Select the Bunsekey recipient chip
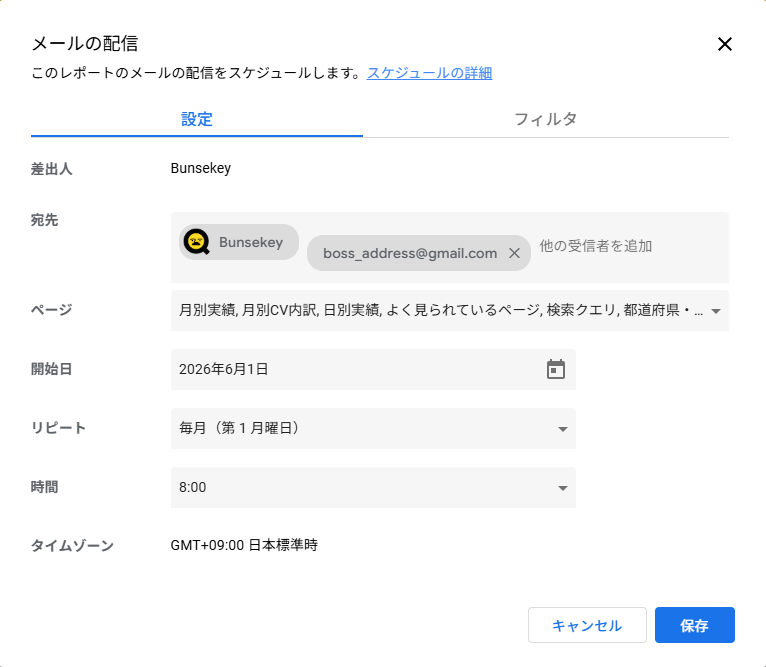The image size is (766, 667). [239, 242]
